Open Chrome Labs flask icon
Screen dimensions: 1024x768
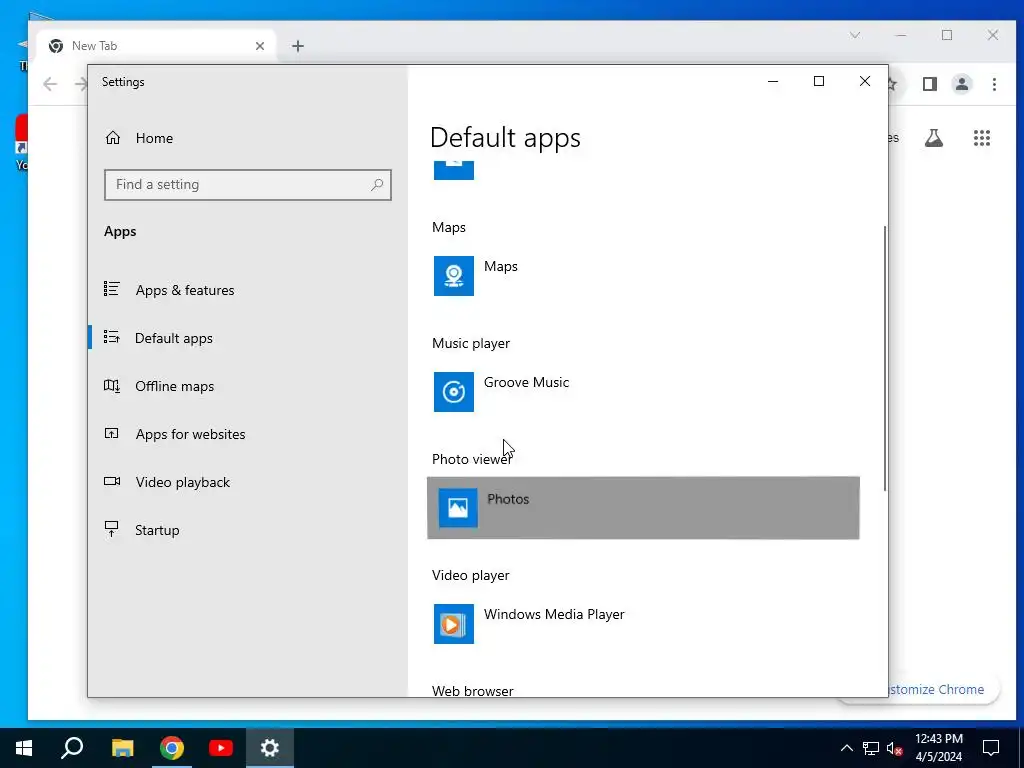(934, 138)
